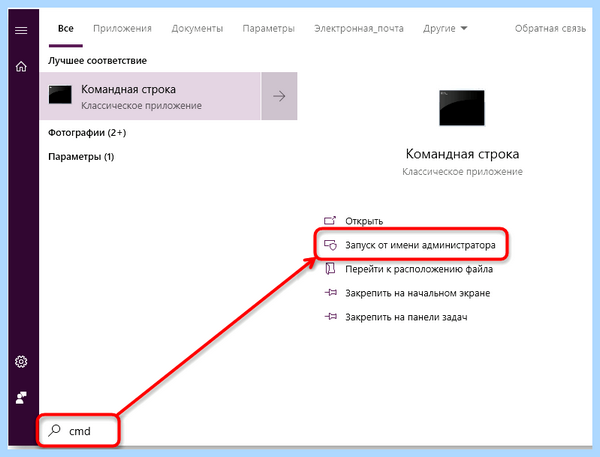
Task: Switch to the Электронная_почта tab
Action: tap(359, 28)
